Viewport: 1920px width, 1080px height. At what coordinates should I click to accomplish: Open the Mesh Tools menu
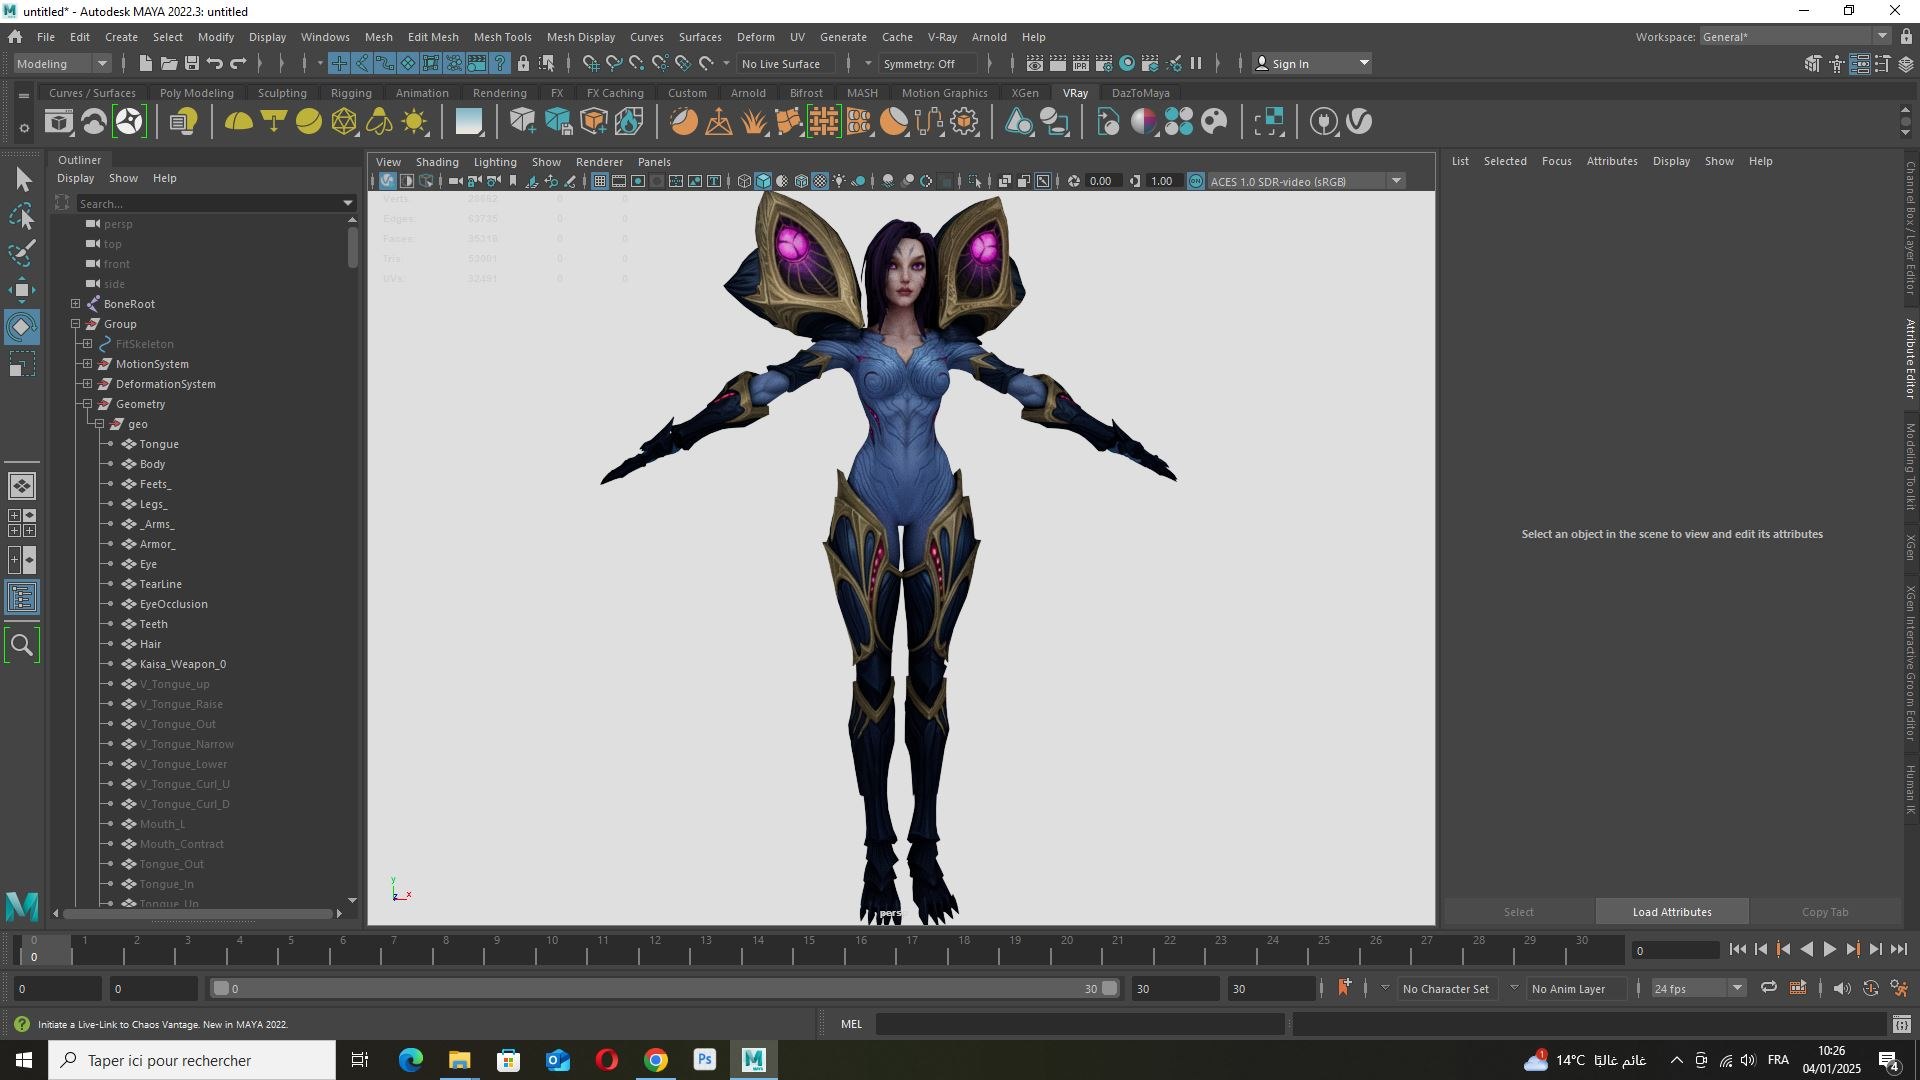[502, 37]
